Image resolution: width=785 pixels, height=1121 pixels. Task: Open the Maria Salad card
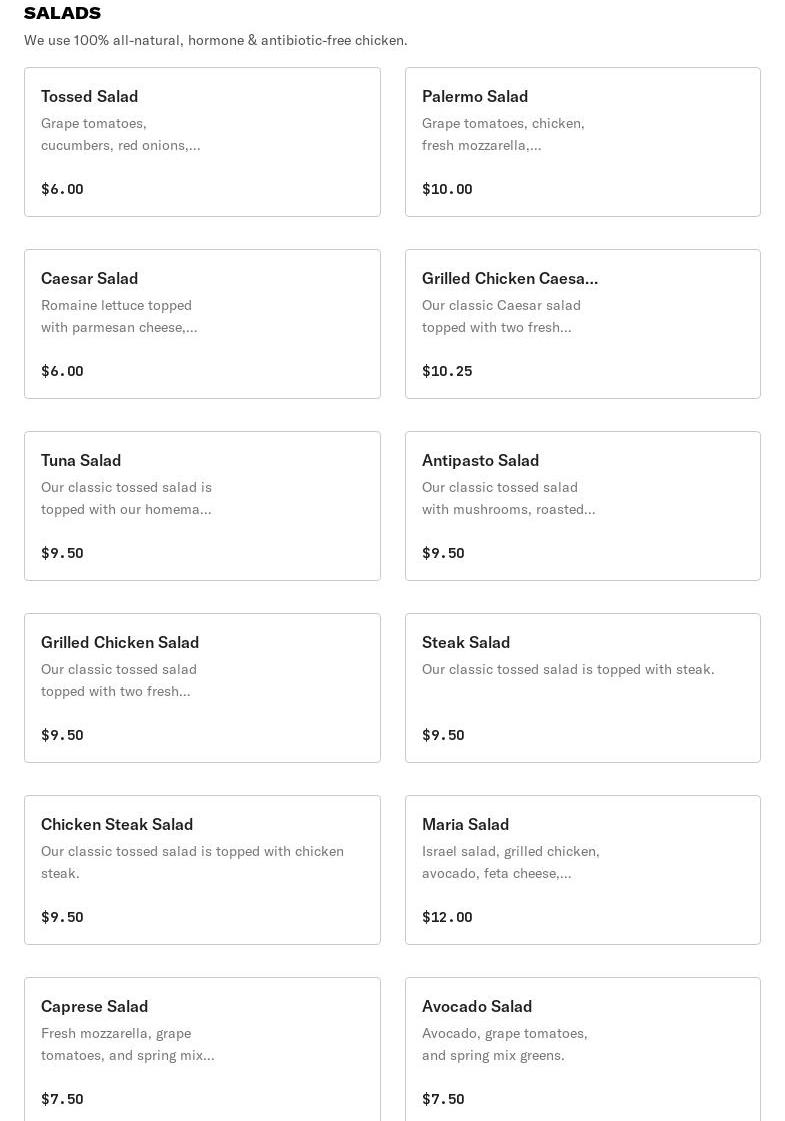pyautogui.click(x=582, y=870)
